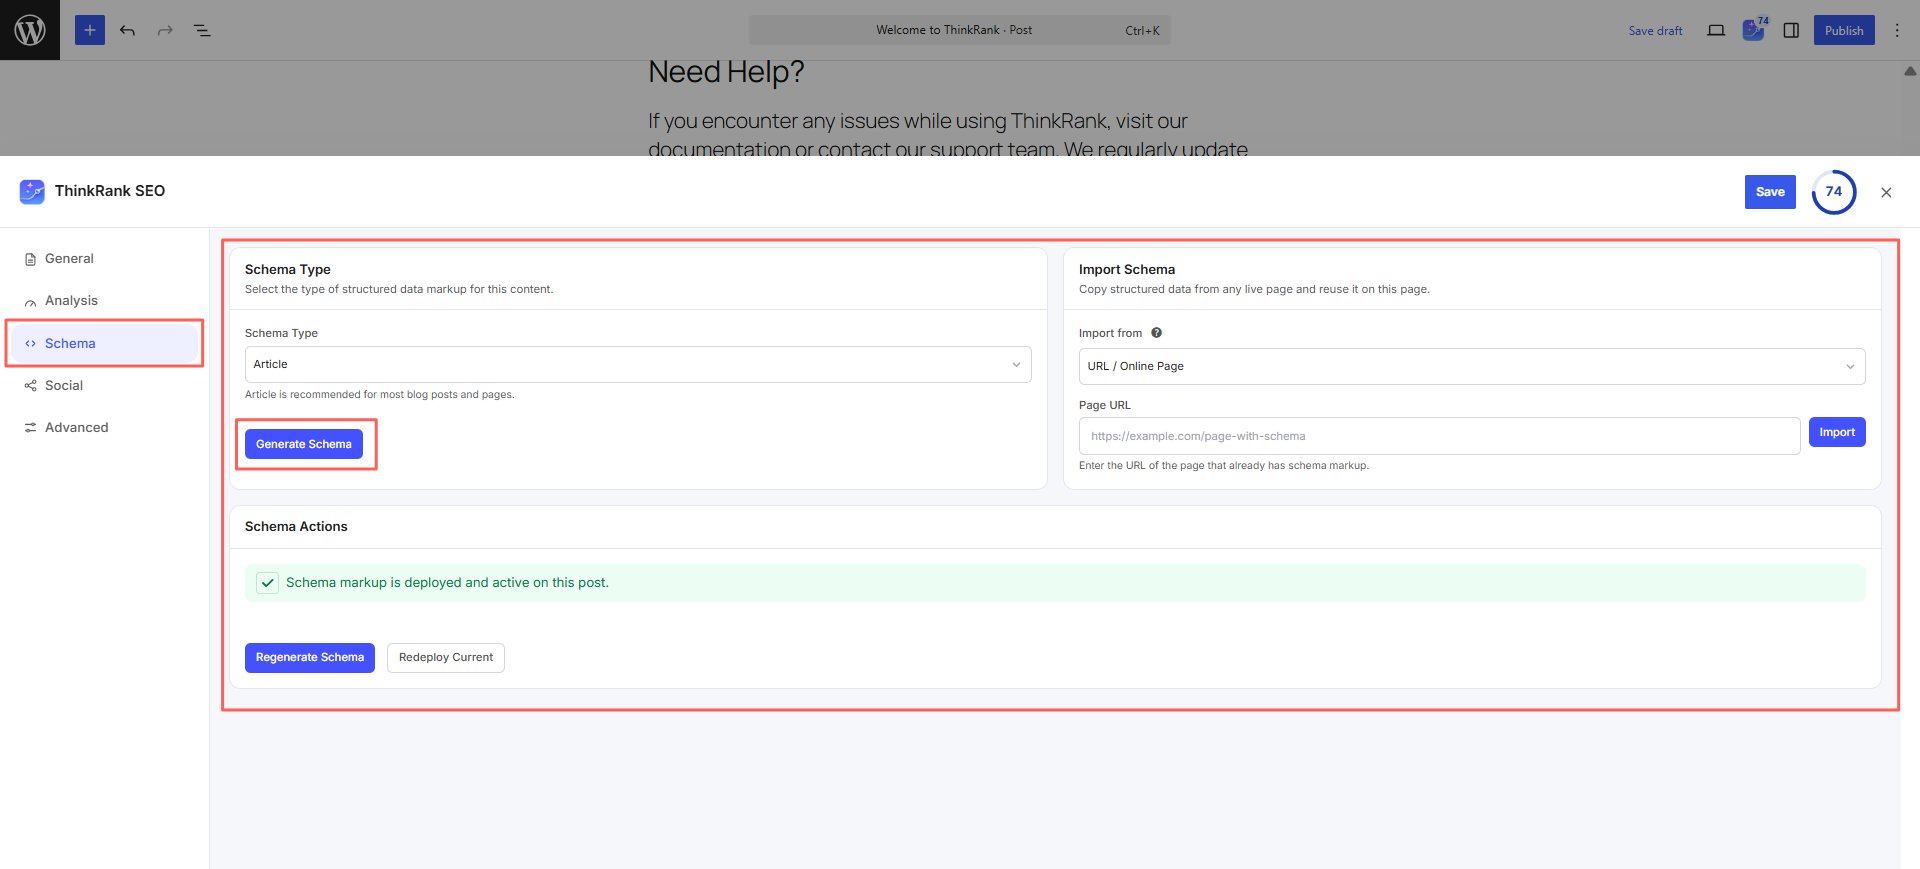The width and height of the screenshot is (1920, 869).
Task: Redo the last change
Action: click(x=165, y=30)
